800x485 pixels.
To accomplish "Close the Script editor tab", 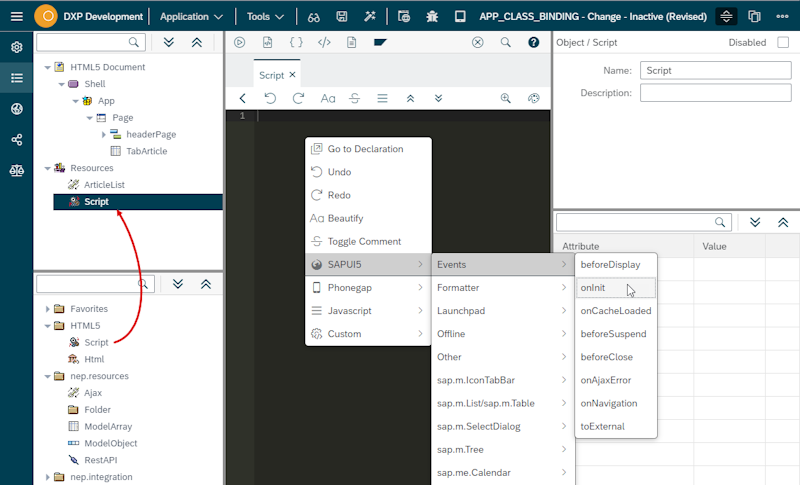I will tap(292, 75).
